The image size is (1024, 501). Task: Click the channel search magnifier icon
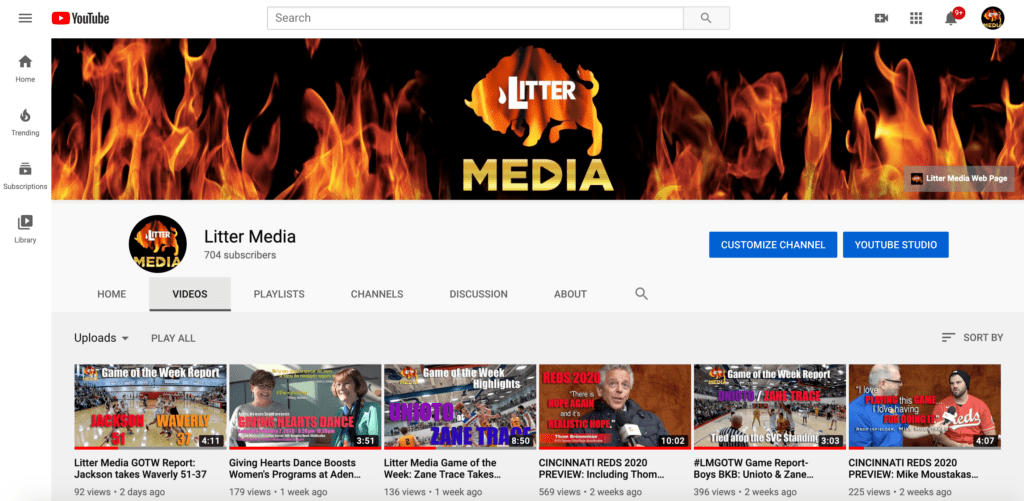(641, 294)
